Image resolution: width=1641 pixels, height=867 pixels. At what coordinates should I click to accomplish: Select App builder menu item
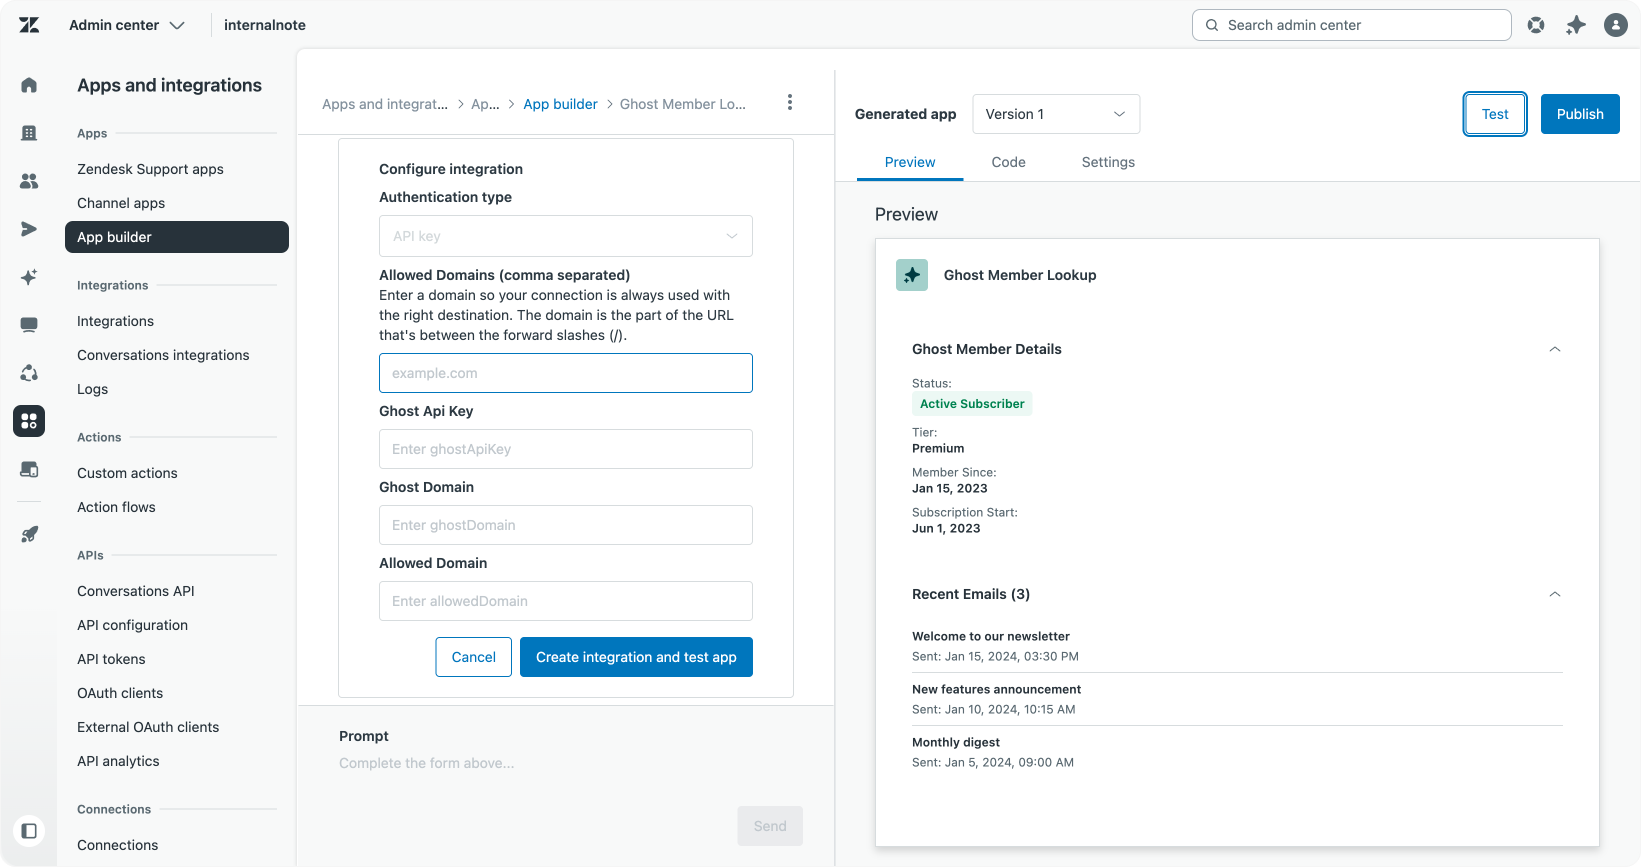coord(177,237)
